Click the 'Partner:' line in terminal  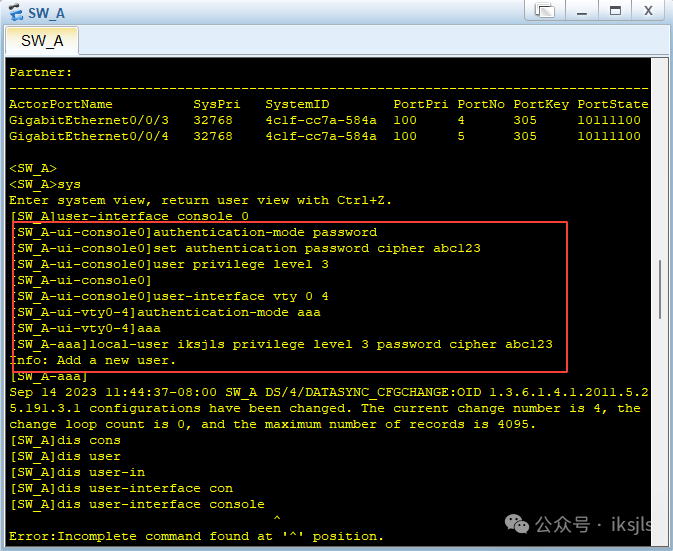[x=41, y=72]
